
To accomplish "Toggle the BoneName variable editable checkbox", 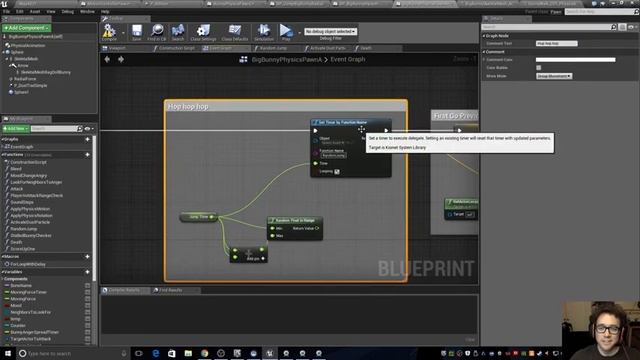I will 87,286.
